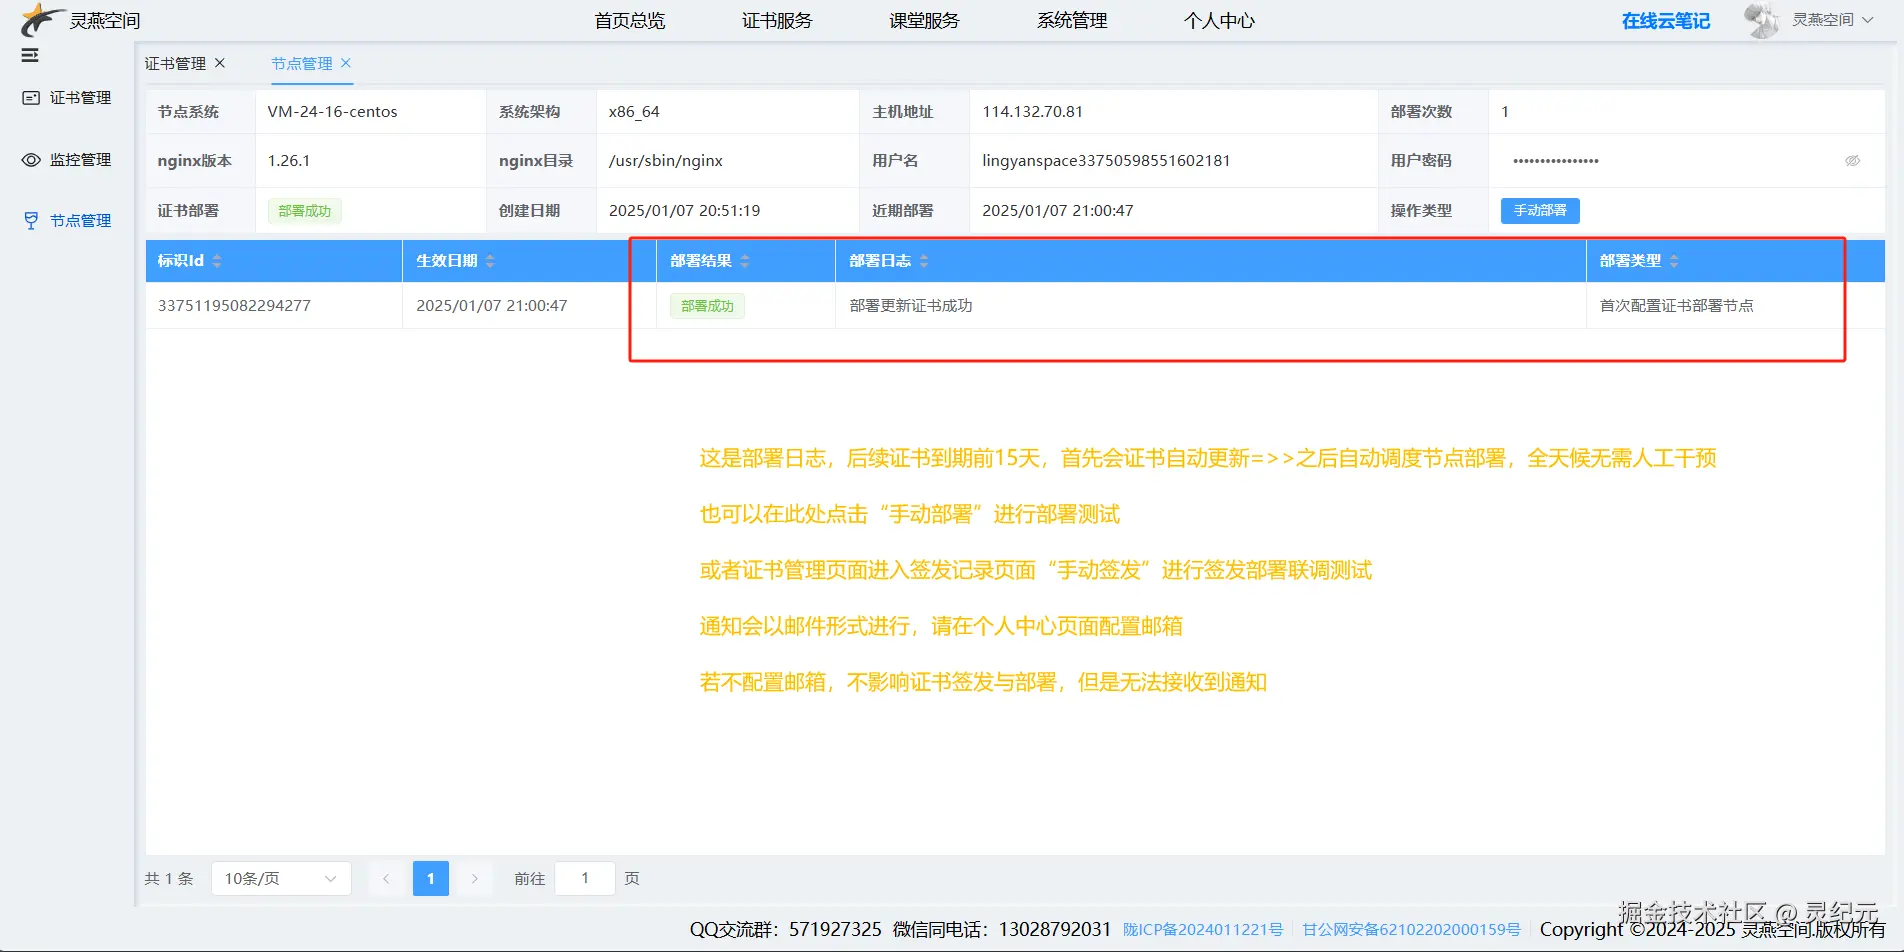Reveal the hidden 用户密码 with the eye toggle

tap(1853, 160)
